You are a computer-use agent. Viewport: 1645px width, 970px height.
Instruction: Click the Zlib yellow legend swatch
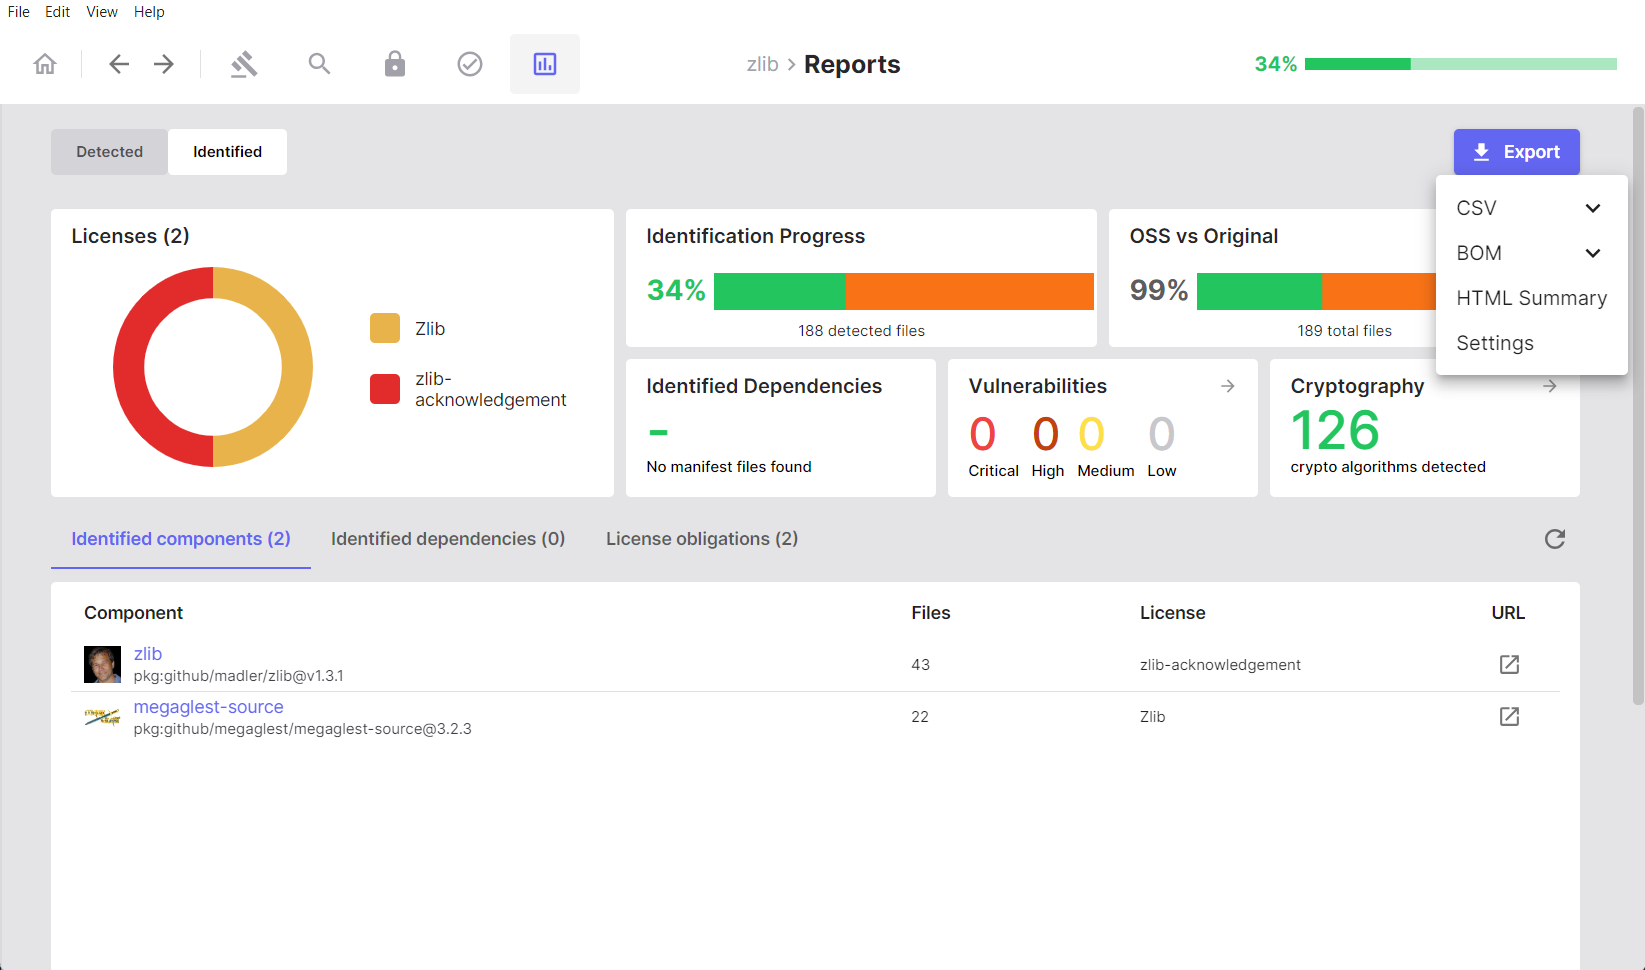pos(385,328)
